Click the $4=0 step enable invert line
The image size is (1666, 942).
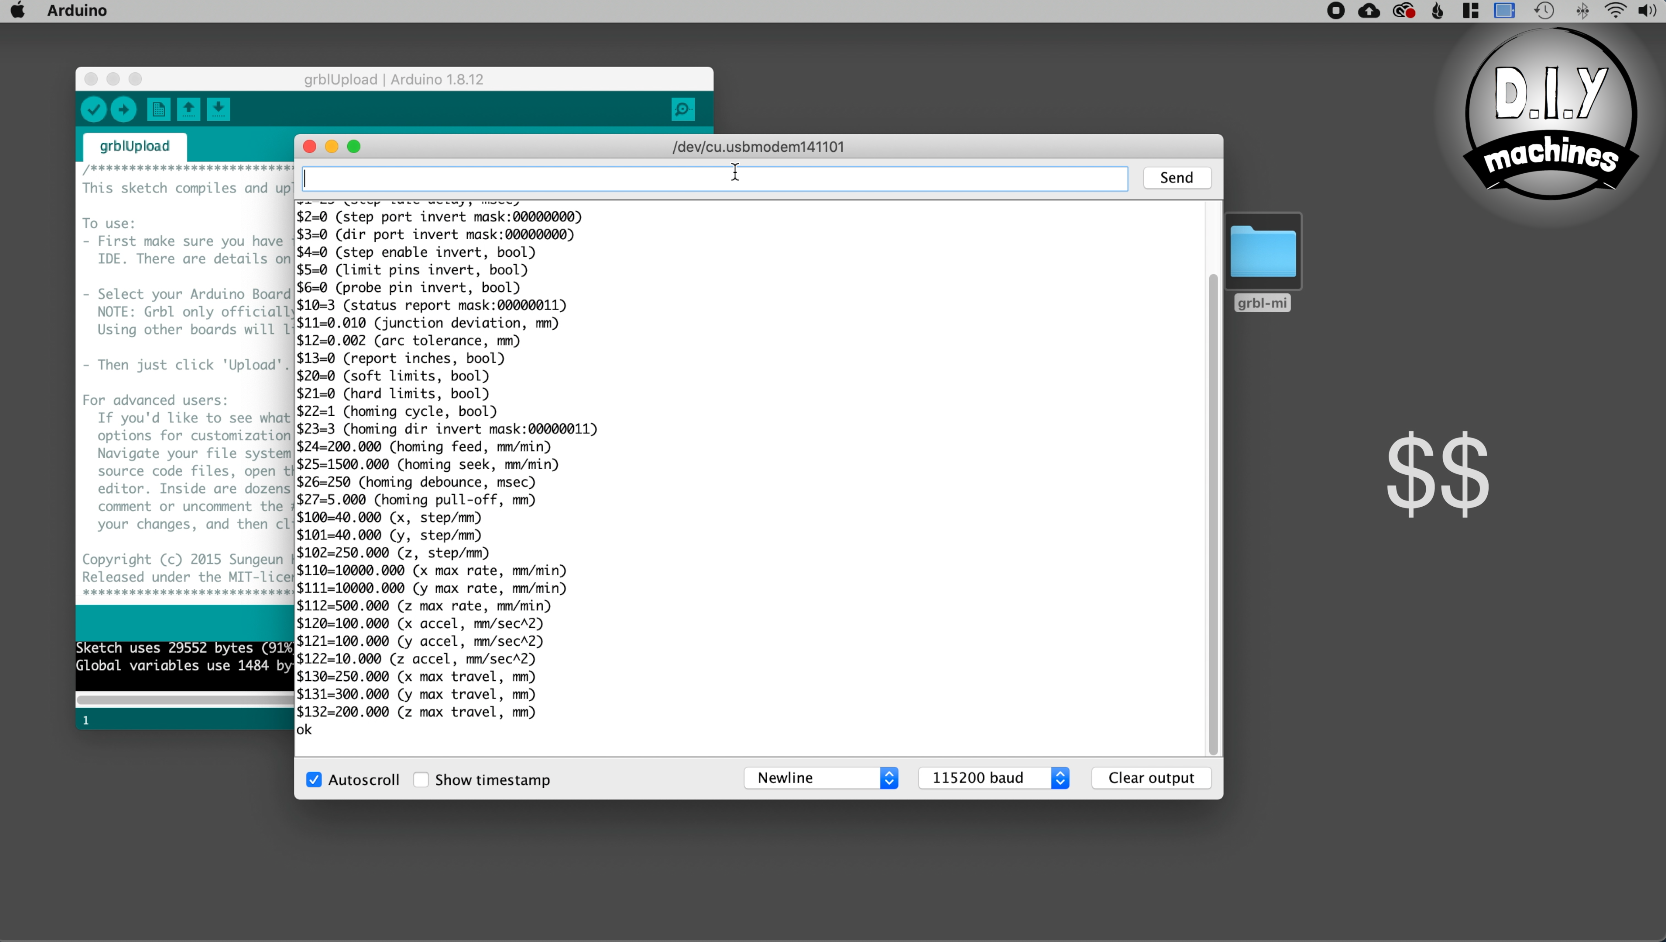(416, 253)
